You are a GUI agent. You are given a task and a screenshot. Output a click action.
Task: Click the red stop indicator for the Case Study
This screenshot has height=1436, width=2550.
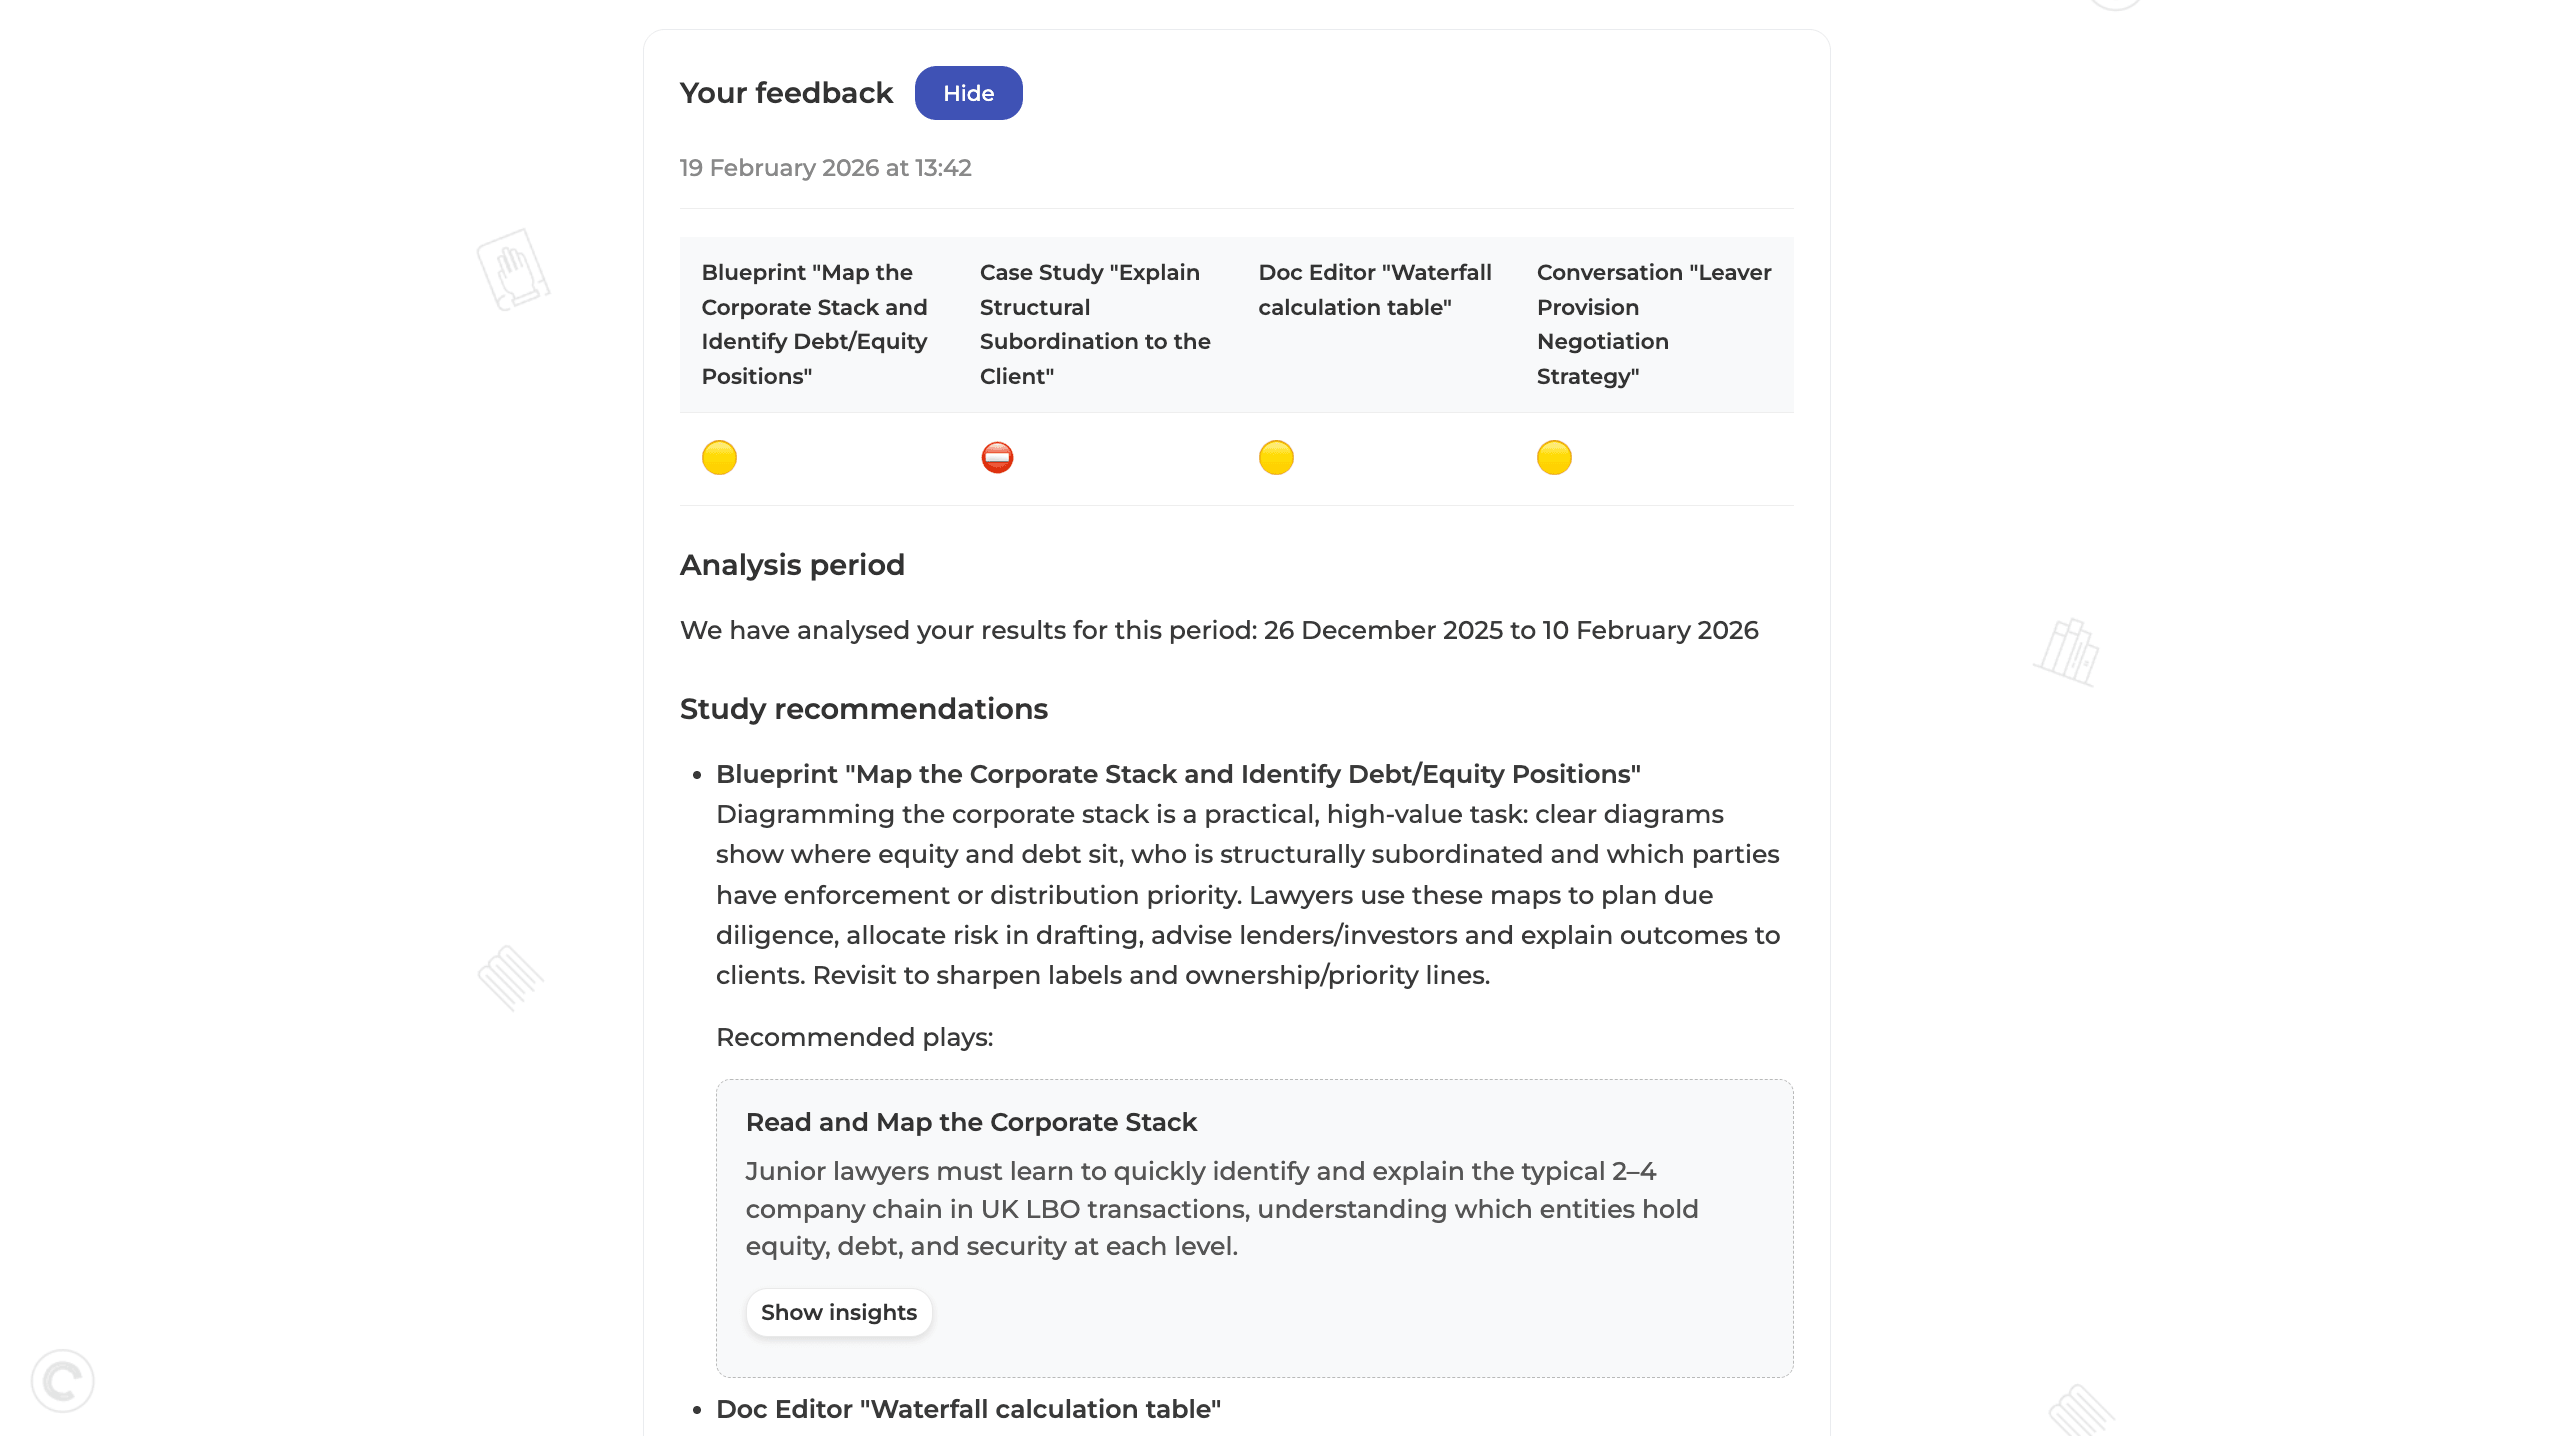[997, 457]
